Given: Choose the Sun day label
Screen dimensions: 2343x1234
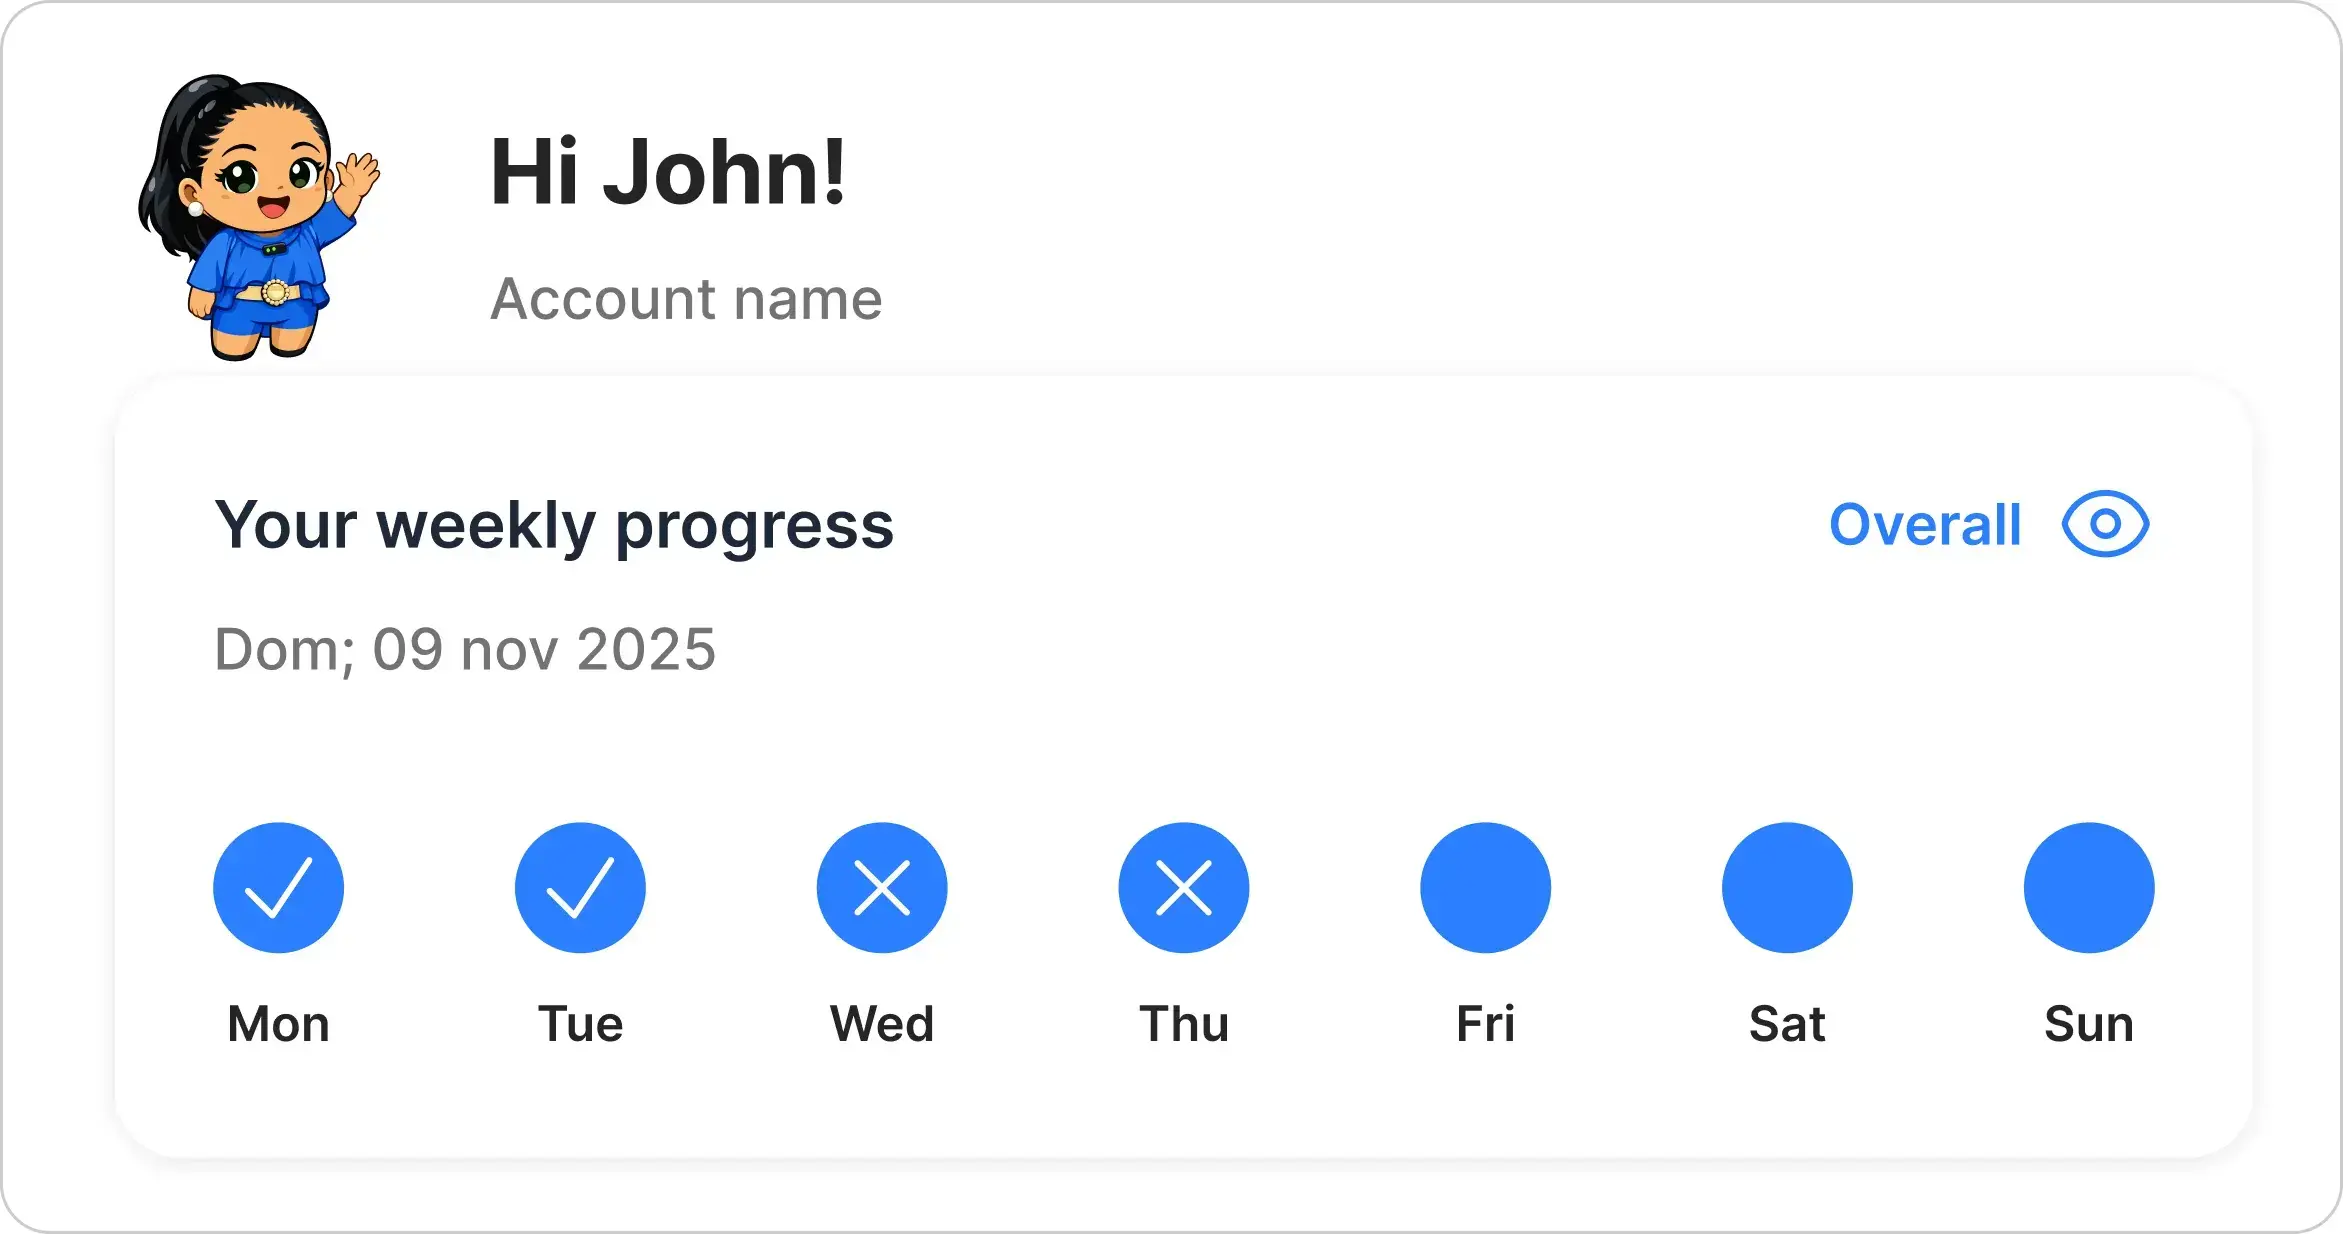Looking at the screenshot, I should click(2089, 1024).
